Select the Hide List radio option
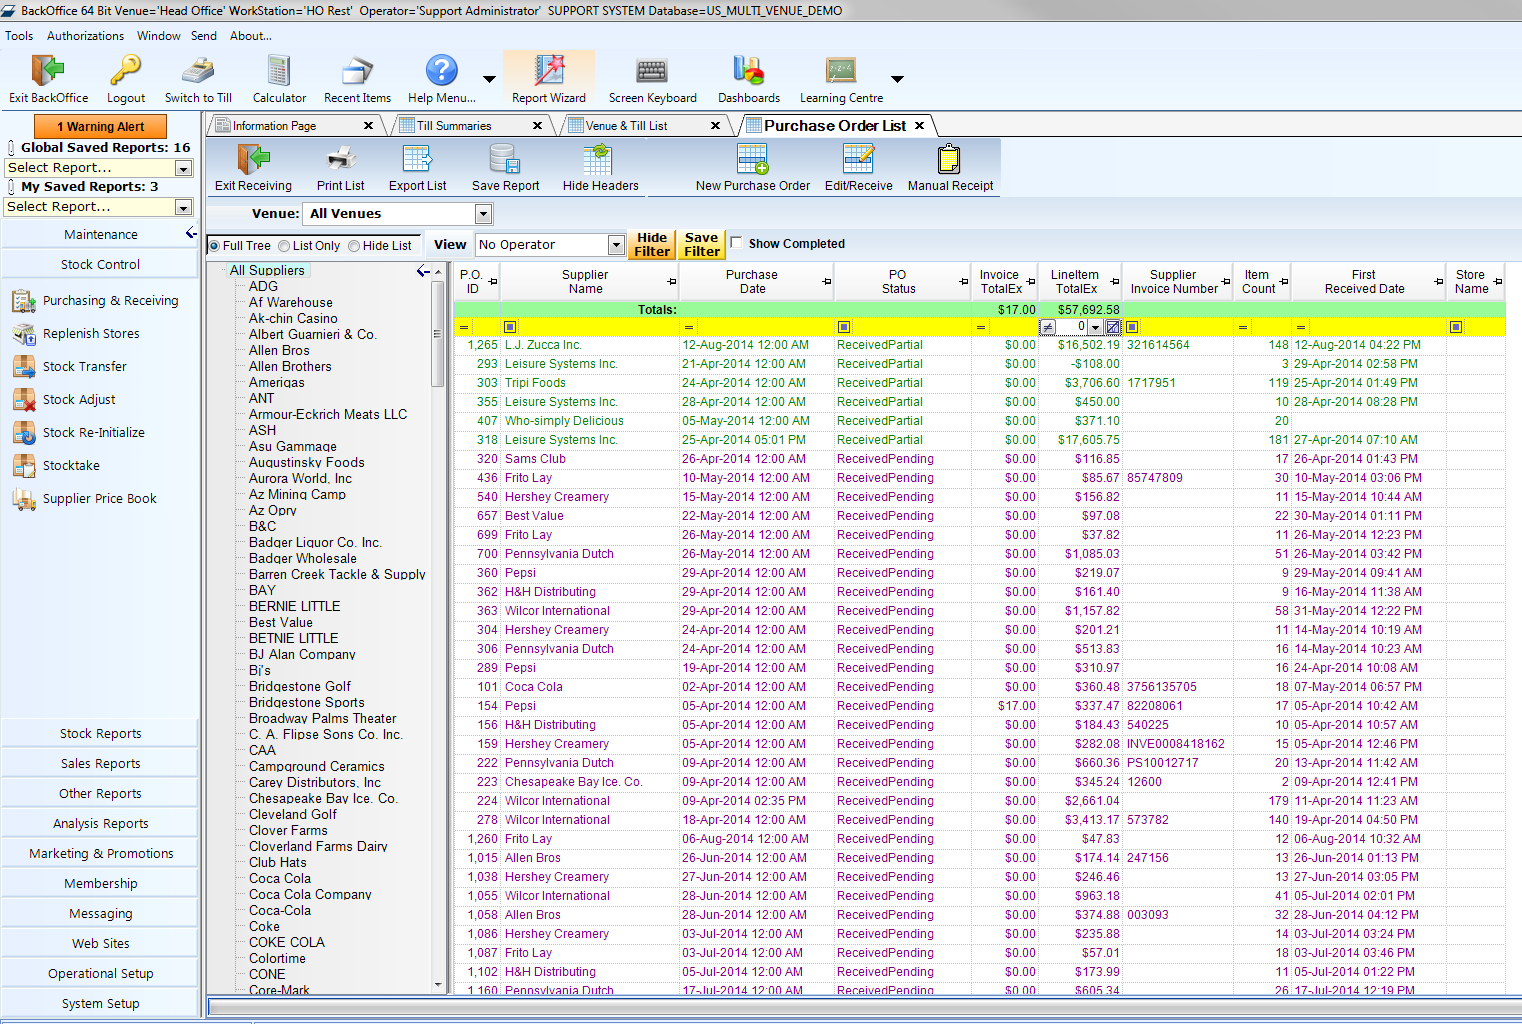The height and width of the screenshot is (1024, 1522). pos(355,246)
